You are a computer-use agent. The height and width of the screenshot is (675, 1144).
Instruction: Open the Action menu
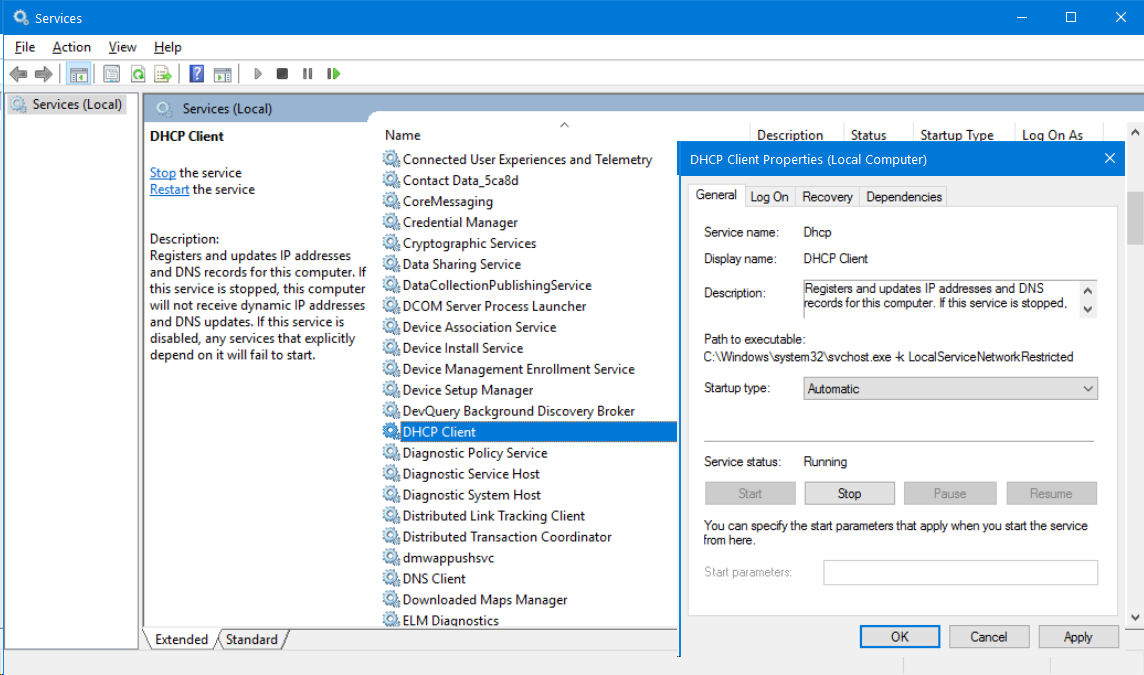pos(72,47)
